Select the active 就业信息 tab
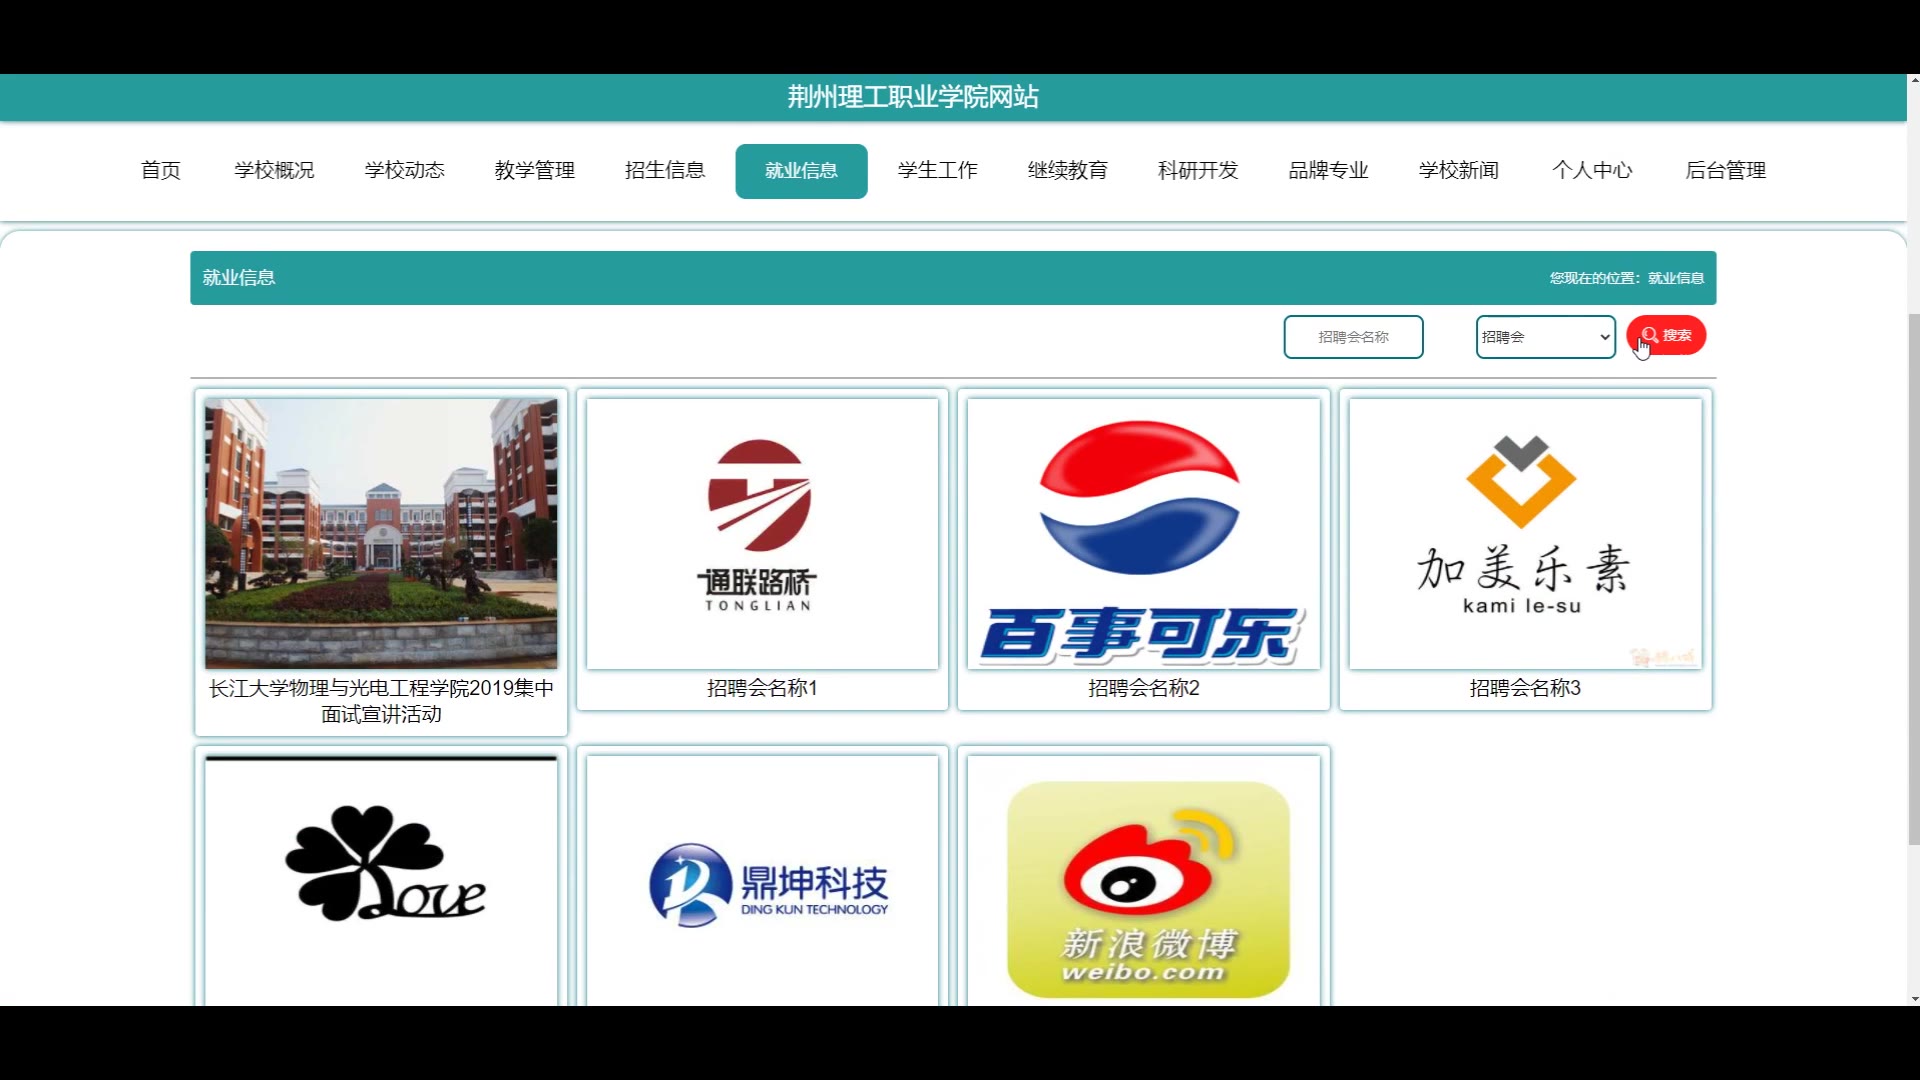The width and height of the screenshot is (1920, 1080). [x=801, y=171]
